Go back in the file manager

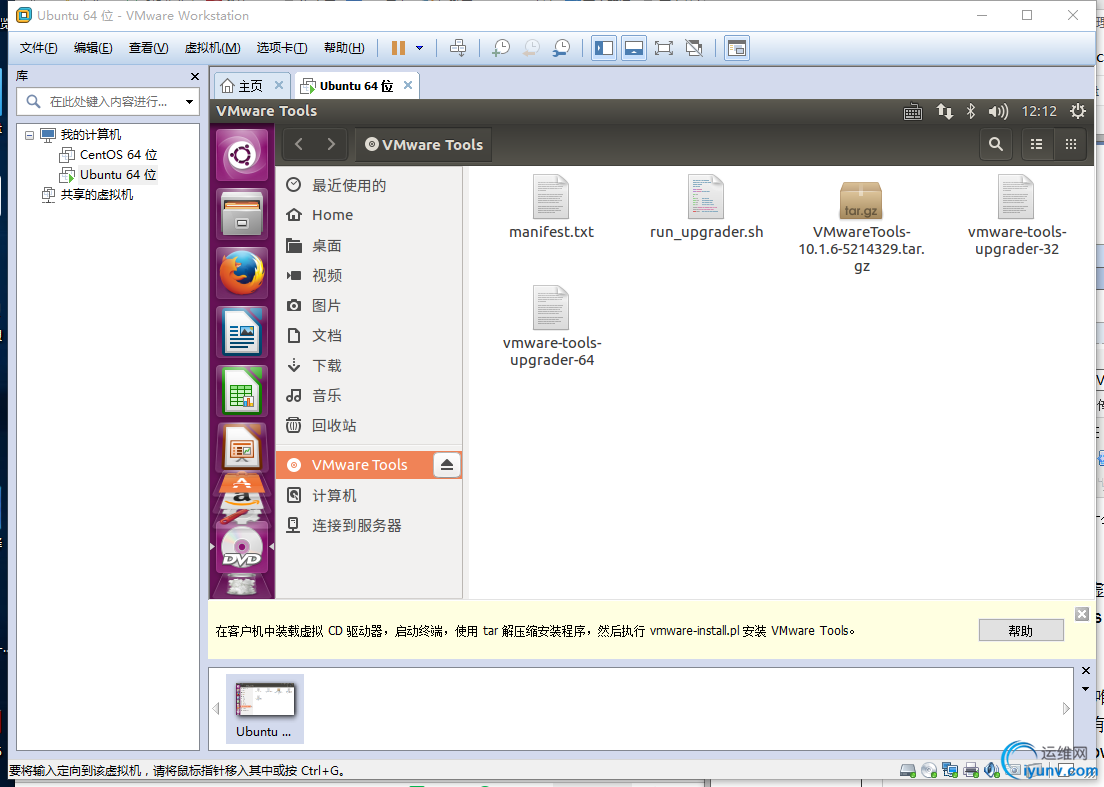(x=299, y=144)
